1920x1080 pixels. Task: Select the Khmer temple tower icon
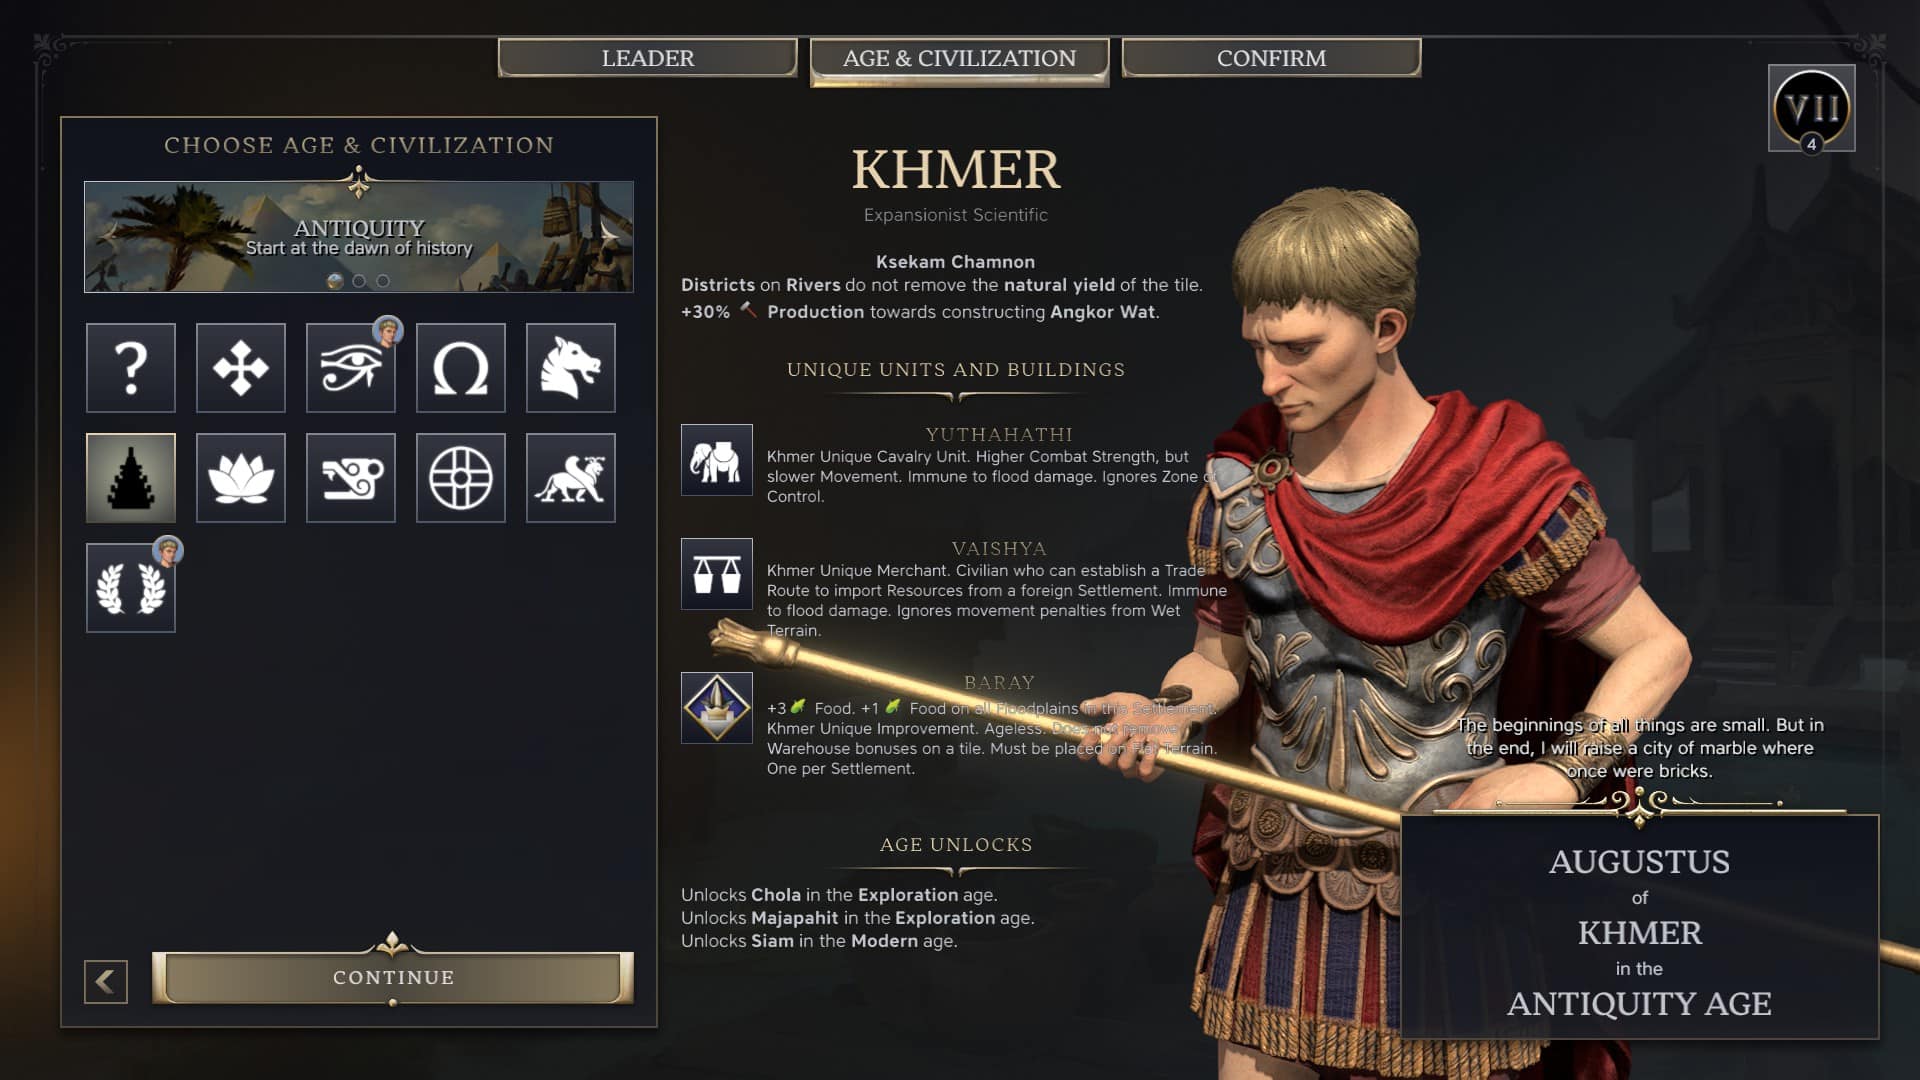click(x=131, y=478)
